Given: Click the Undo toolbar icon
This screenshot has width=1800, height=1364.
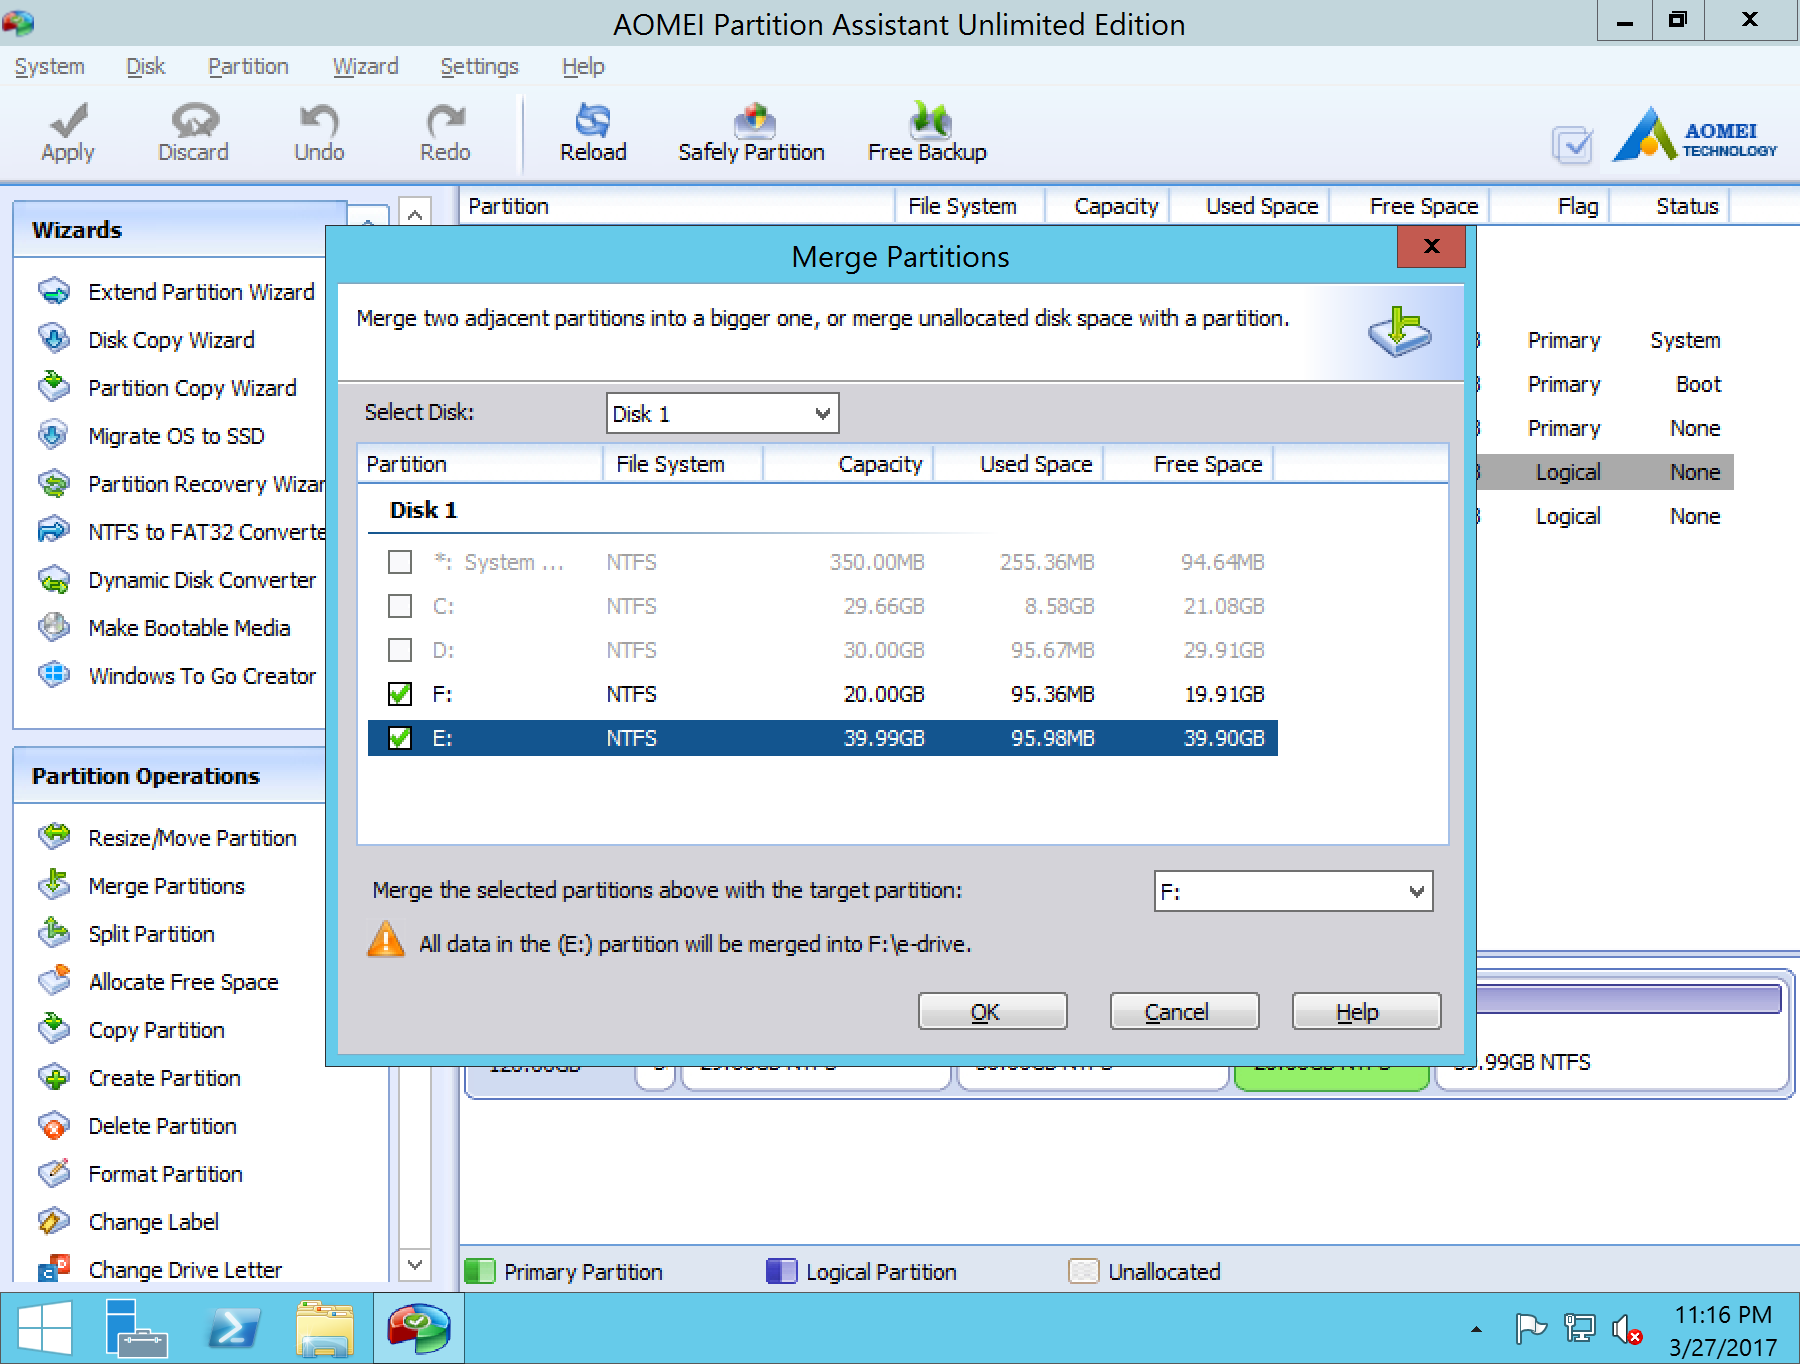Looking at the screenshot, I should coord(319,132).
